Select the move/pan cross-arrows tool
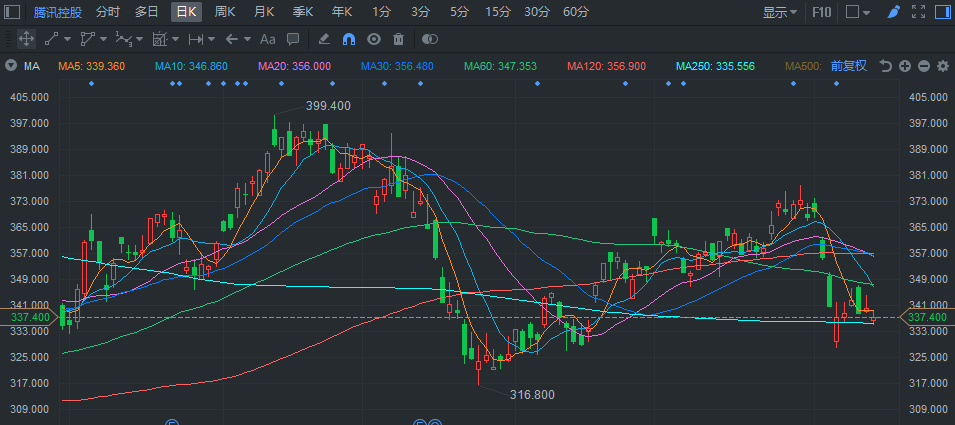 tap(26, 39)
